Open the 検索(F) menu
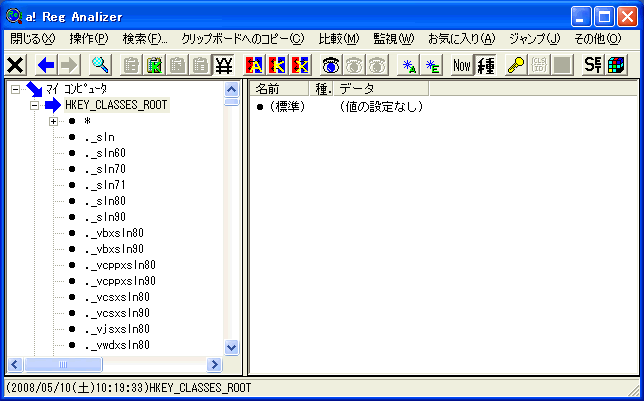 (145, 39)
